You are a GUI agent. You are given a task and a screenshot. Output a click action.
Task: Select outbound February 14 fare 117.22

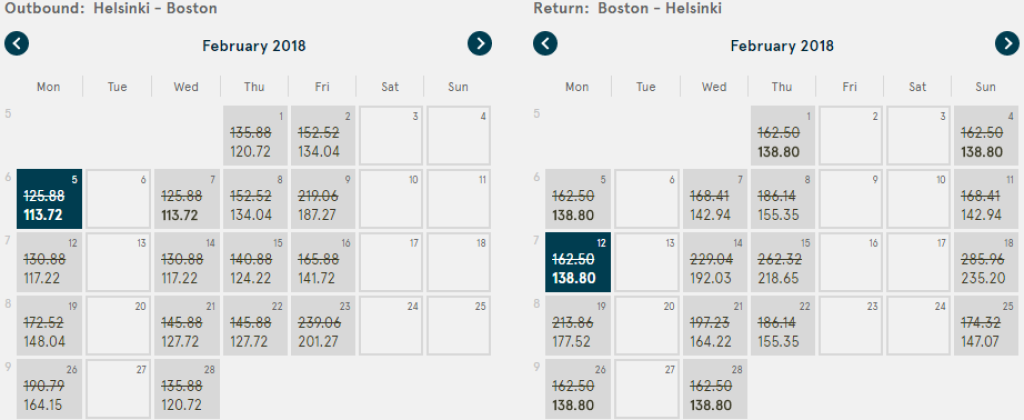point(187,263)
